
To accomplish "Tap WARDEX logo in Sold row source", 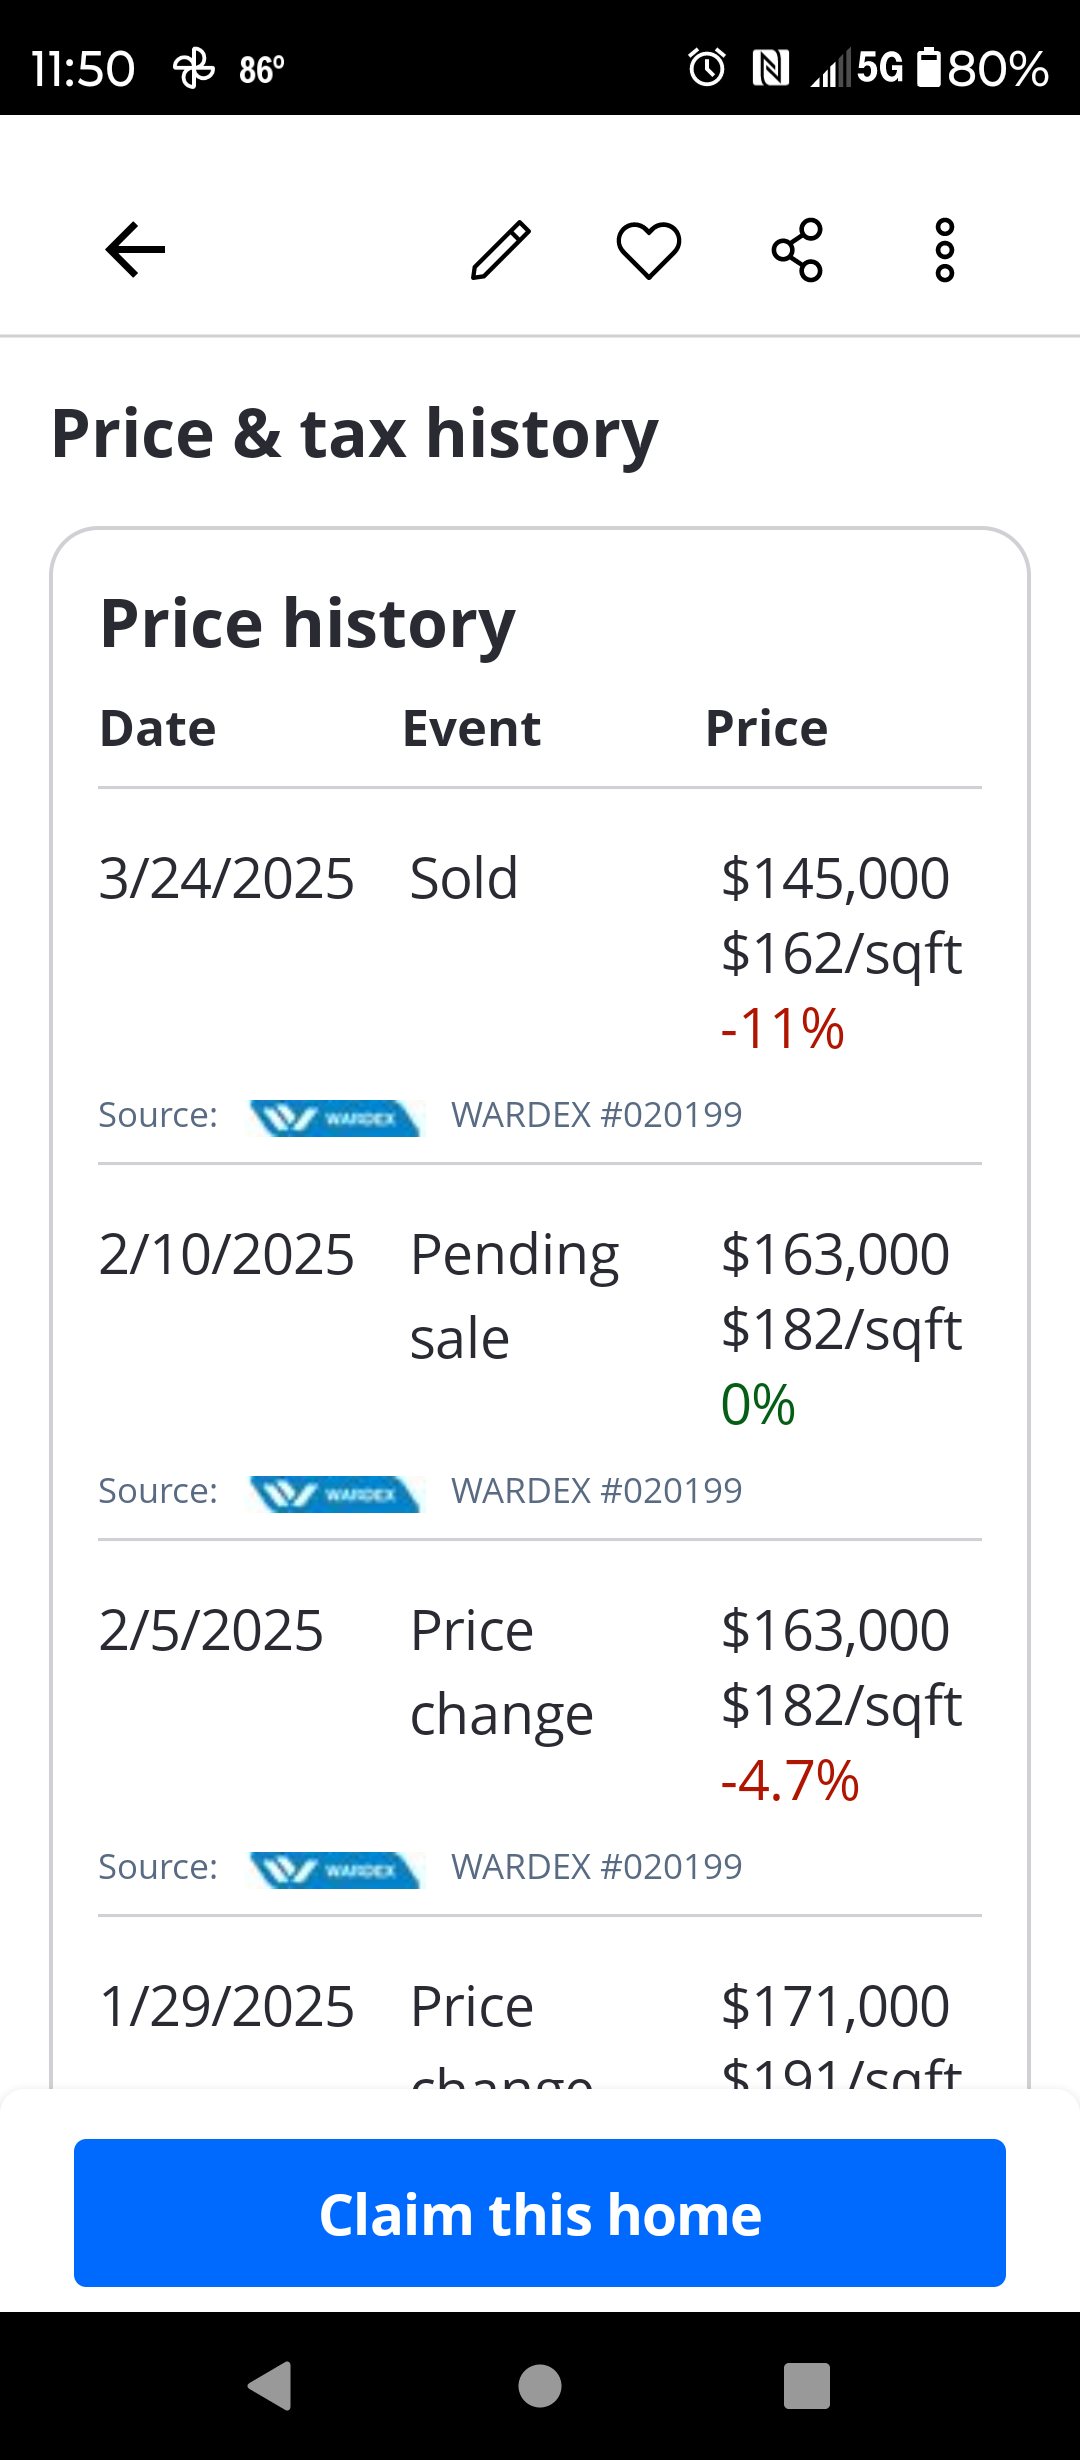I will pos(335,1117).
